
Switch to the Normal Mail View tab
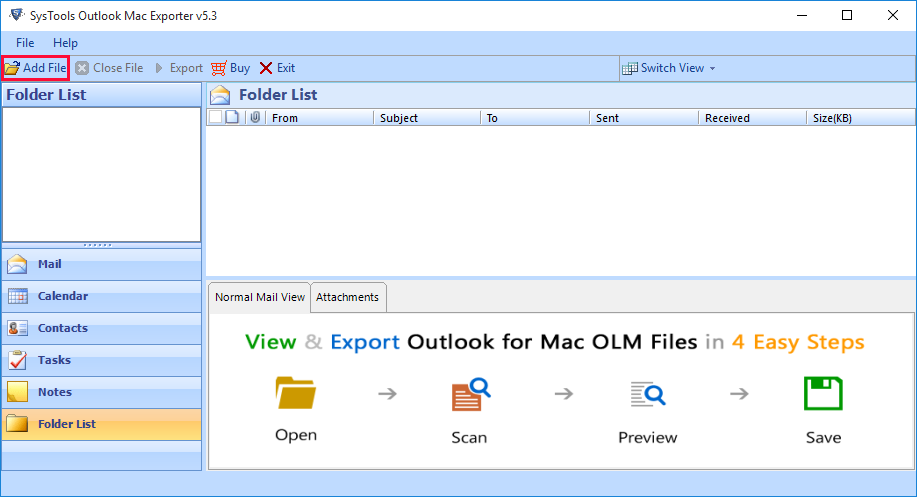coord(260,297)
